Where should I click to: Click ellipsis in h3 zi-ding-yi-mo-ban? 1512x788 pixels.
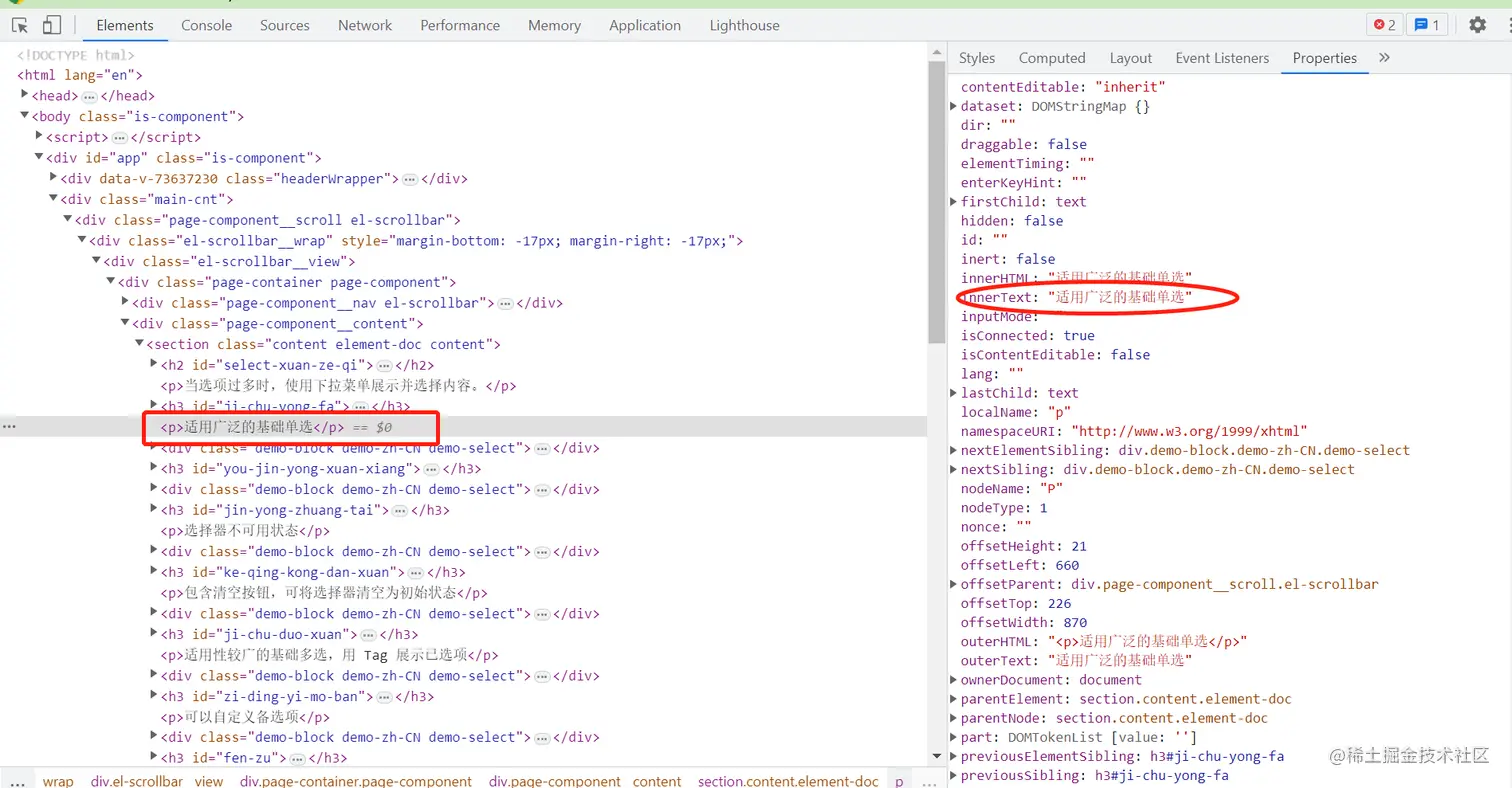click(384, 696)
